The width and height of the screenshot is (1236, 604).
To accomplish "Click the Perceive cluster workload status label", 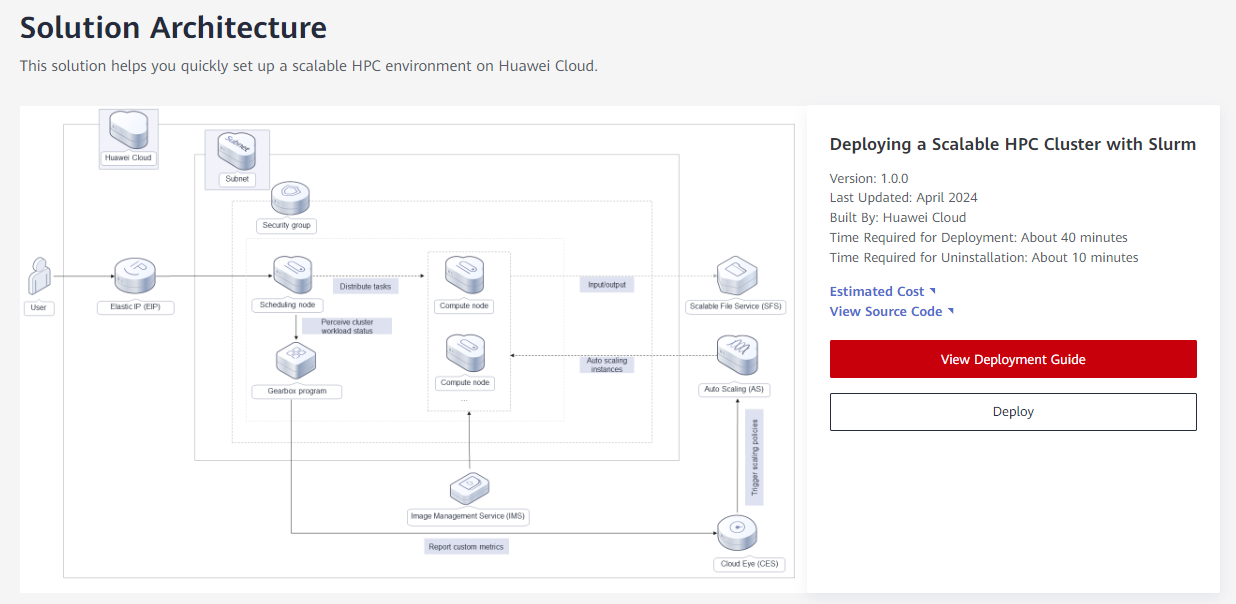I will [x=346, y=326].
